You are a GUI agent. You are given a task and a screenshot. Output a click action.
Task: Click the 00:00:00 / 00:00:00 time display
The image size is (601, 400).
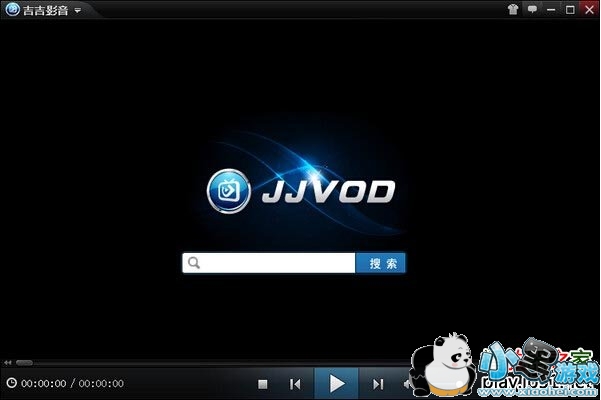pos(72,383)
